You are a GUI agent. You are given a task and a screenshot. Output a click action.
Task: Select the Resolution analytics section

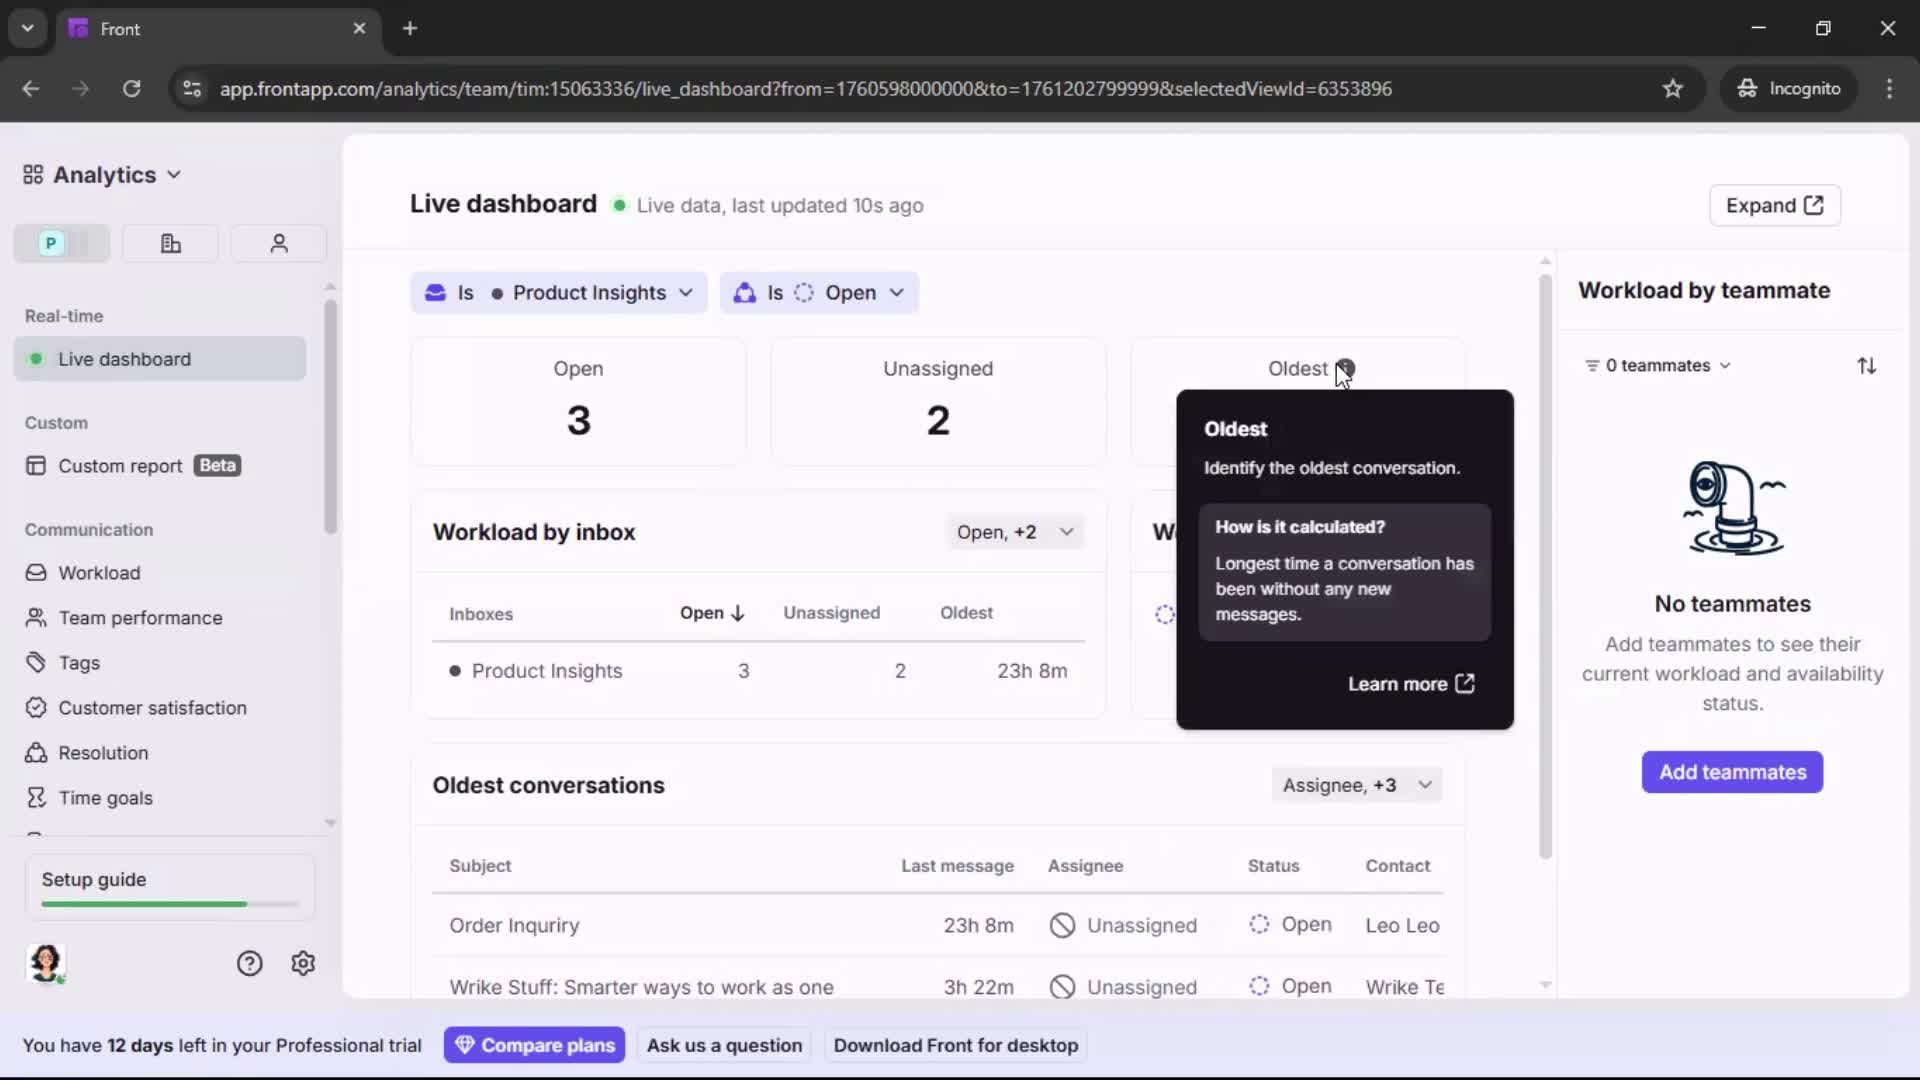(x=102, y=752)
